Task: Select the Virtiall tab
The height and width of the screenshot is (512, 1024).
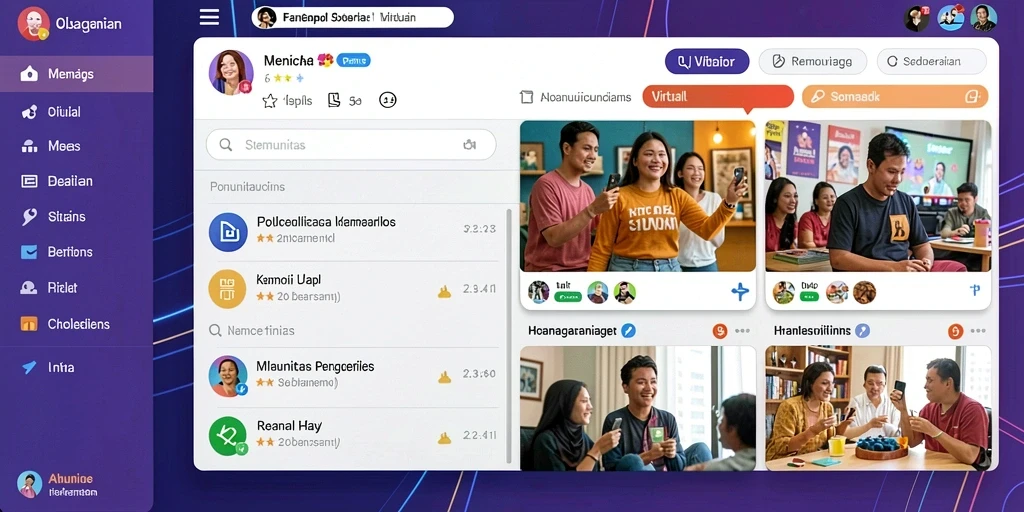Action: (718, 97)
